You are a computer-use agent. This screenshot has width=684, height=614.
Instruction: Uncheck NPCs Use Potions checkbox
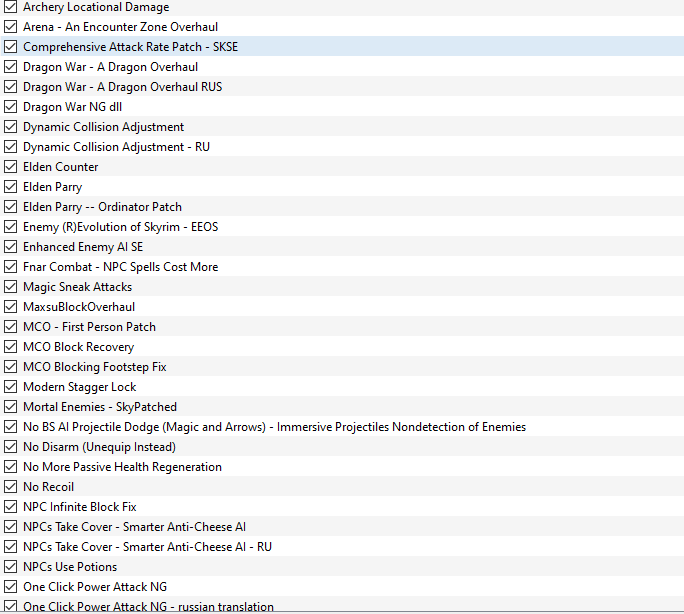[10, 566]
